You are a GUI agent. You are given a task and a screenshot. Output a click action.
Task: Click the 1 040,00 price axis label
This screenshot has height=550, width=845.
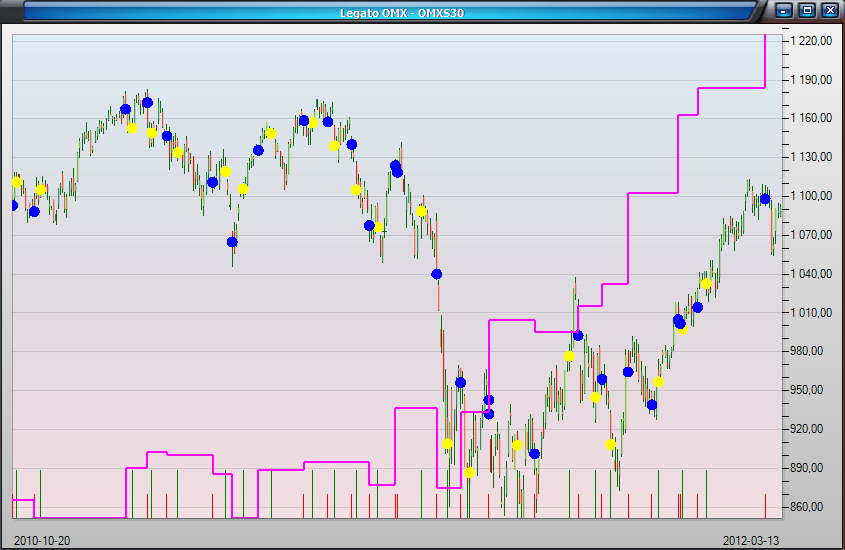click(x=811, y=274)
